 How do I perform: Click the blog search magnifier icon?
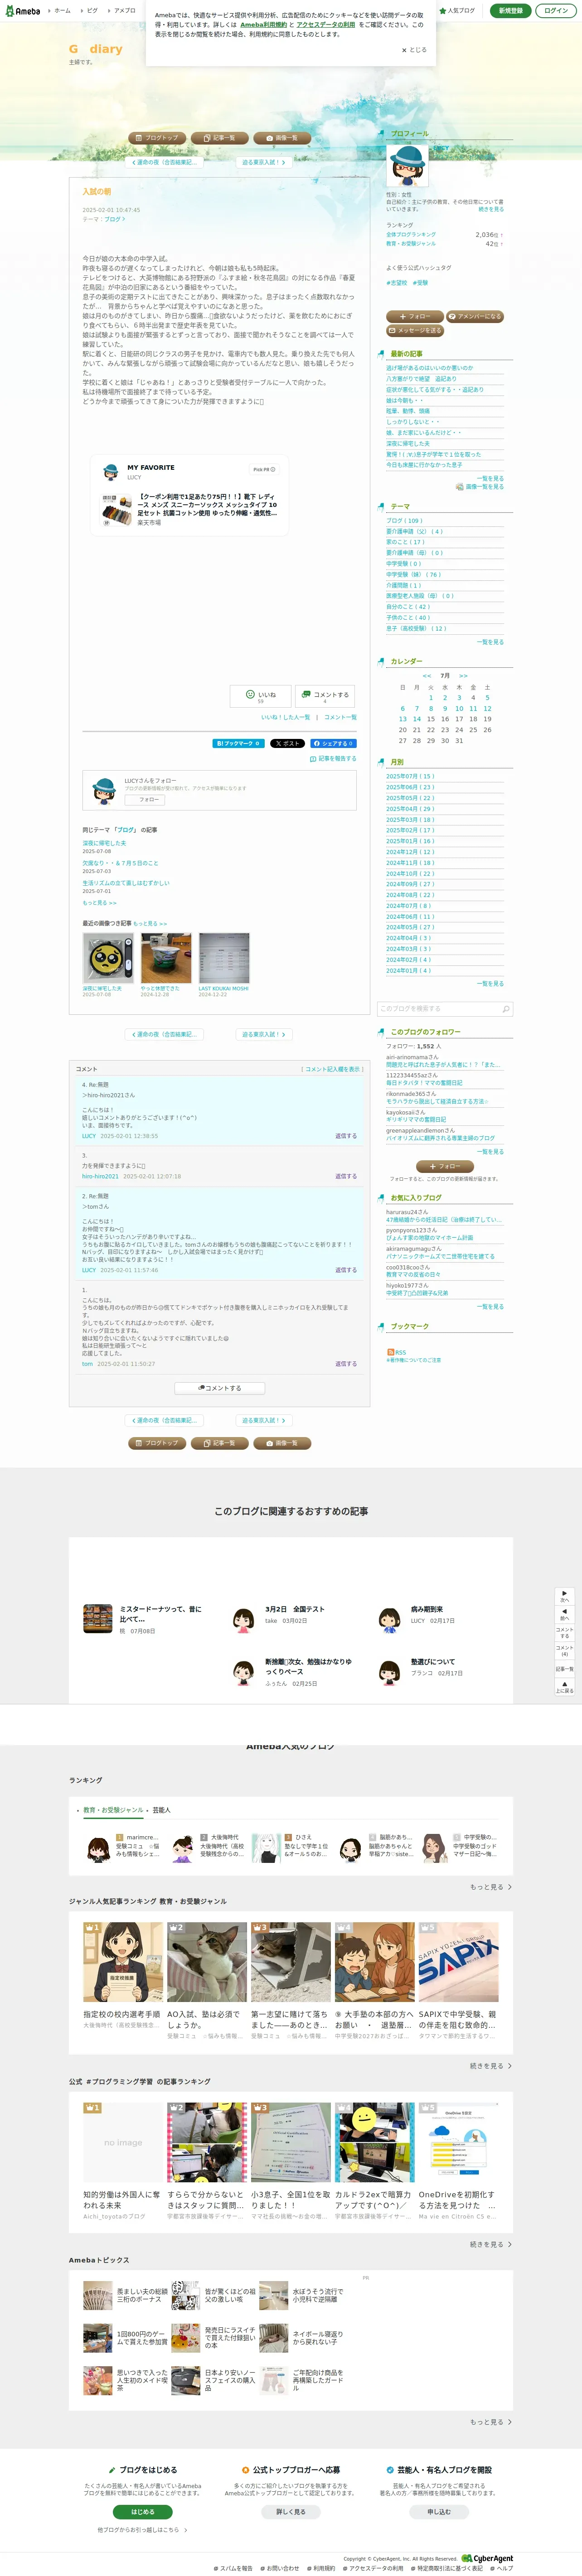pos(506,1009)
